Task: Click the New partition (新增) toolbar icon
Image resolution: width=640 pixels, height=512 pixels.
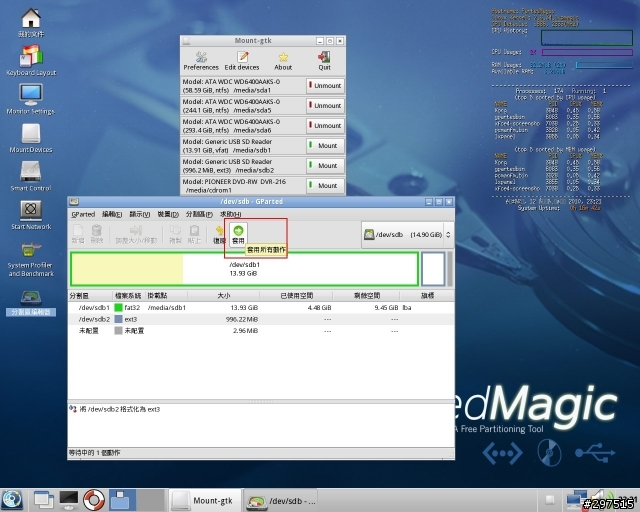Action: 78,231
